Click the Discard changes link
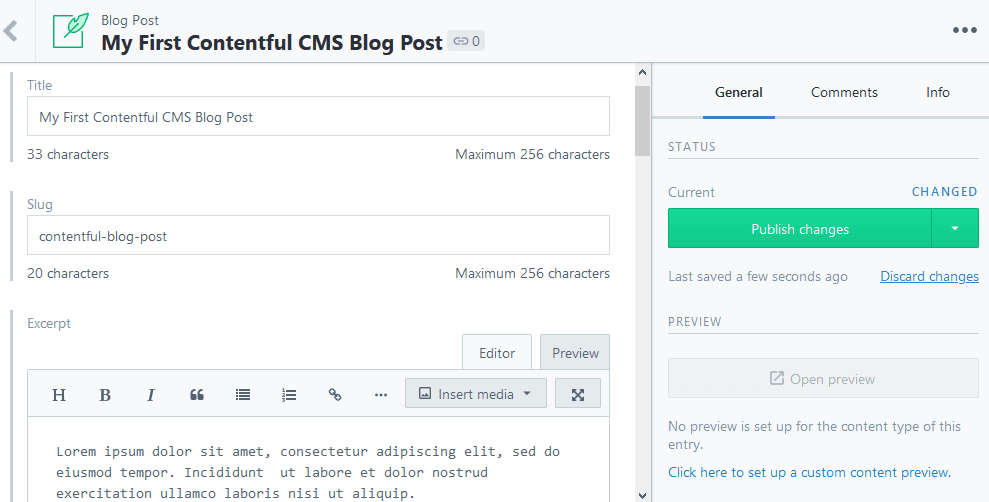 pyautogui.click(x=929, y=276)
